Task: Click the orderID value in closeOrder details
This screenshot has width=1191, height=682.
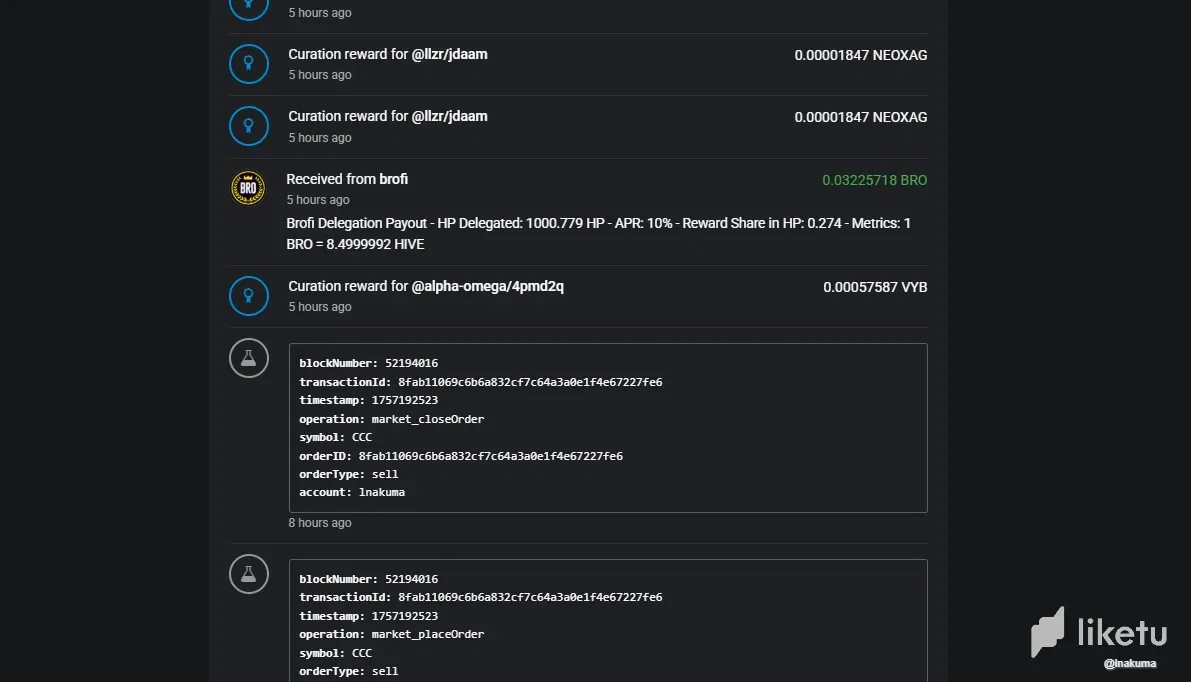Action: [490, 456]
